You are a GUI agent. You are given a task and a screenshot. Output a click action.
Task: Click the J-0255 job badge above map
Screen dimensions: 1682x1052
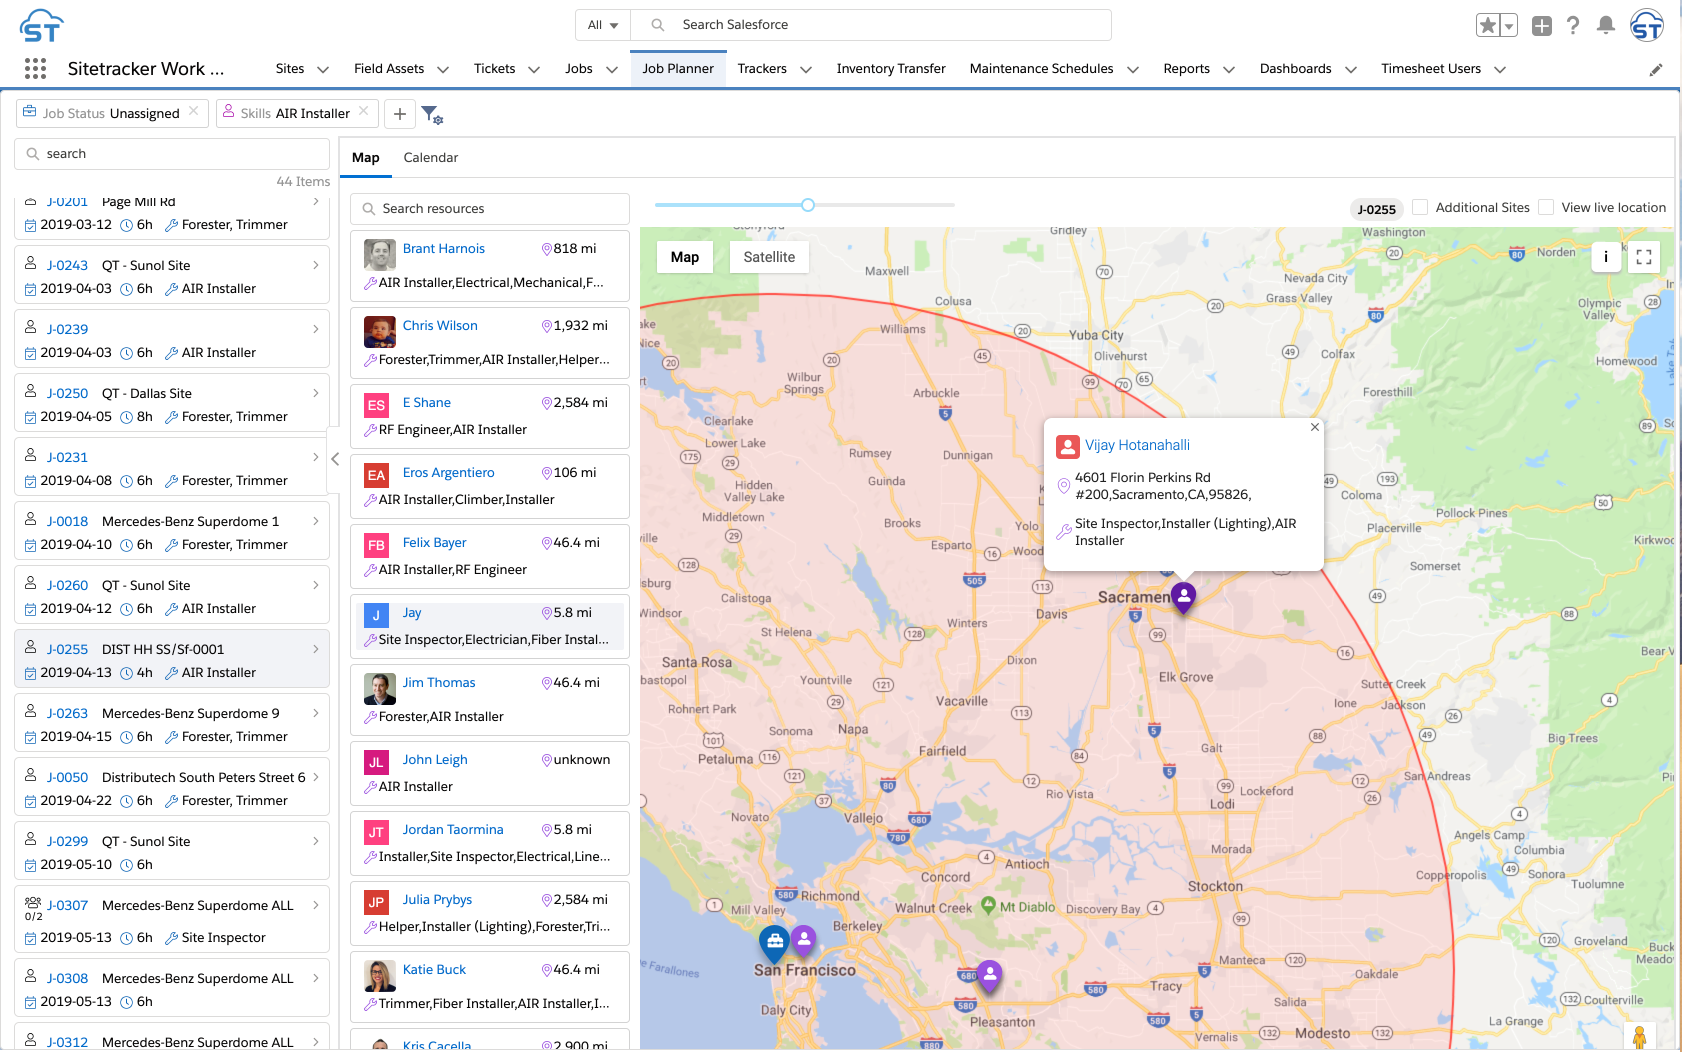click(1377, 209)
